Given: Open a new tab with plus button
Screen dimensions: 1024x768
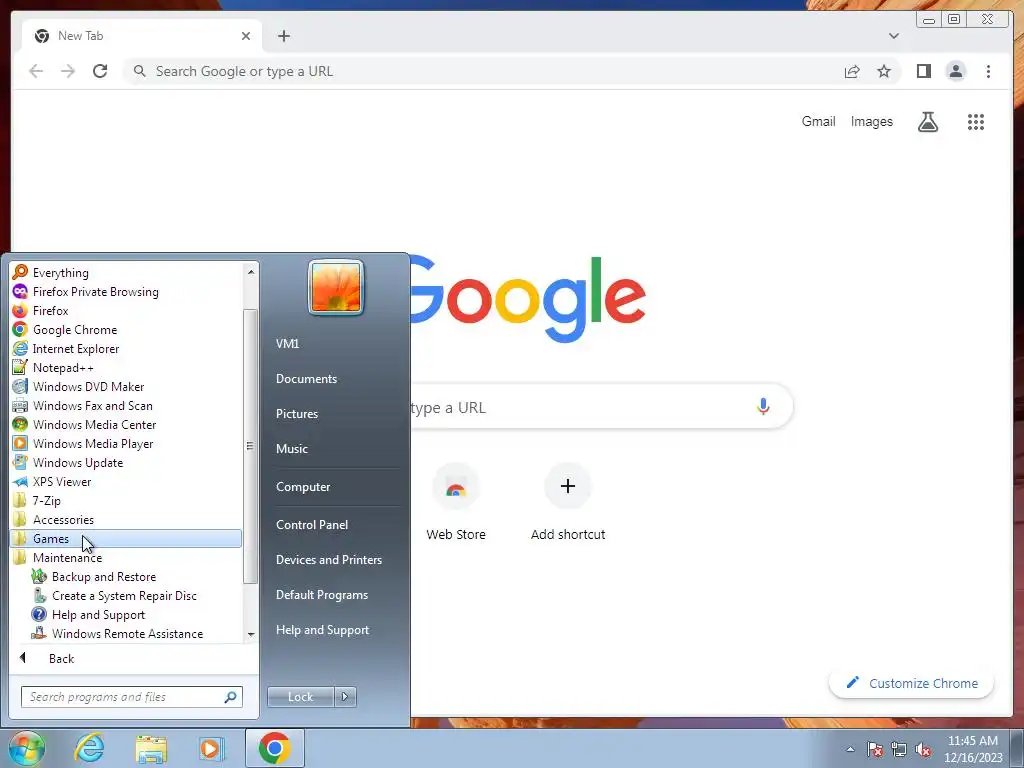Looking at the screenshot, I should click(283, 36).
